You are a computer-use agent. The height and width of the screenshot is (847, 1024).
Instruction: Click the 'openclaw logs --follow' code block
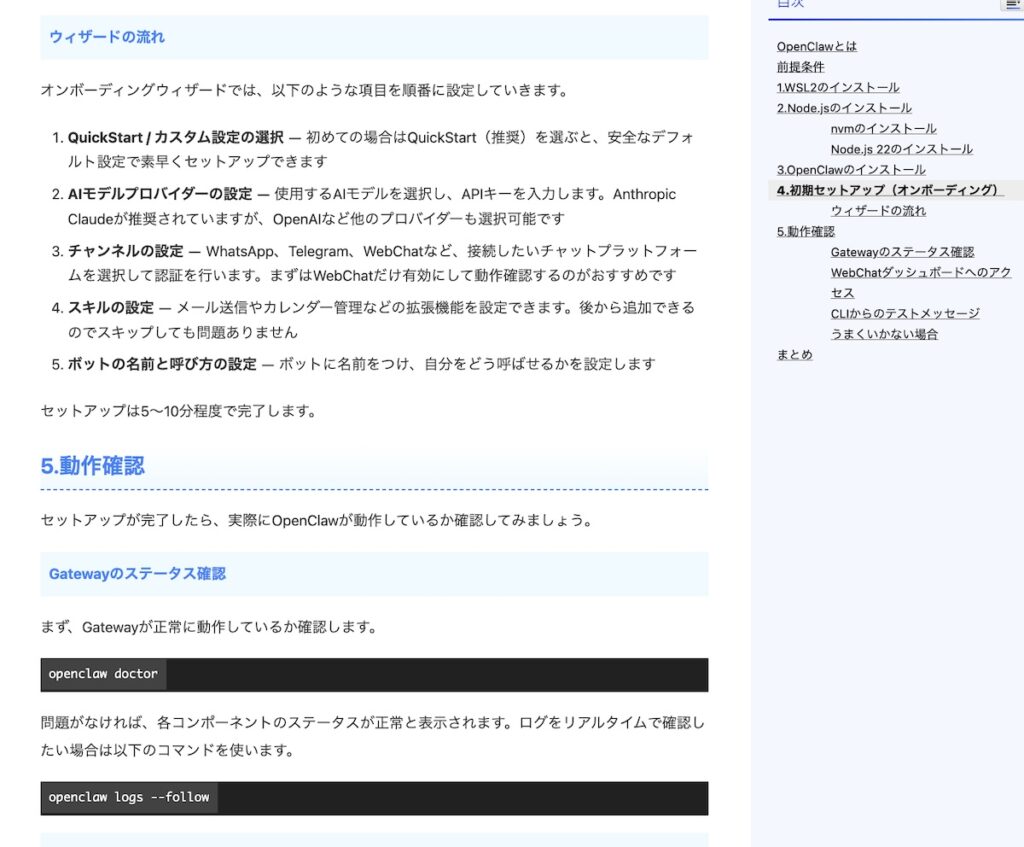click(x=129, y=798)
